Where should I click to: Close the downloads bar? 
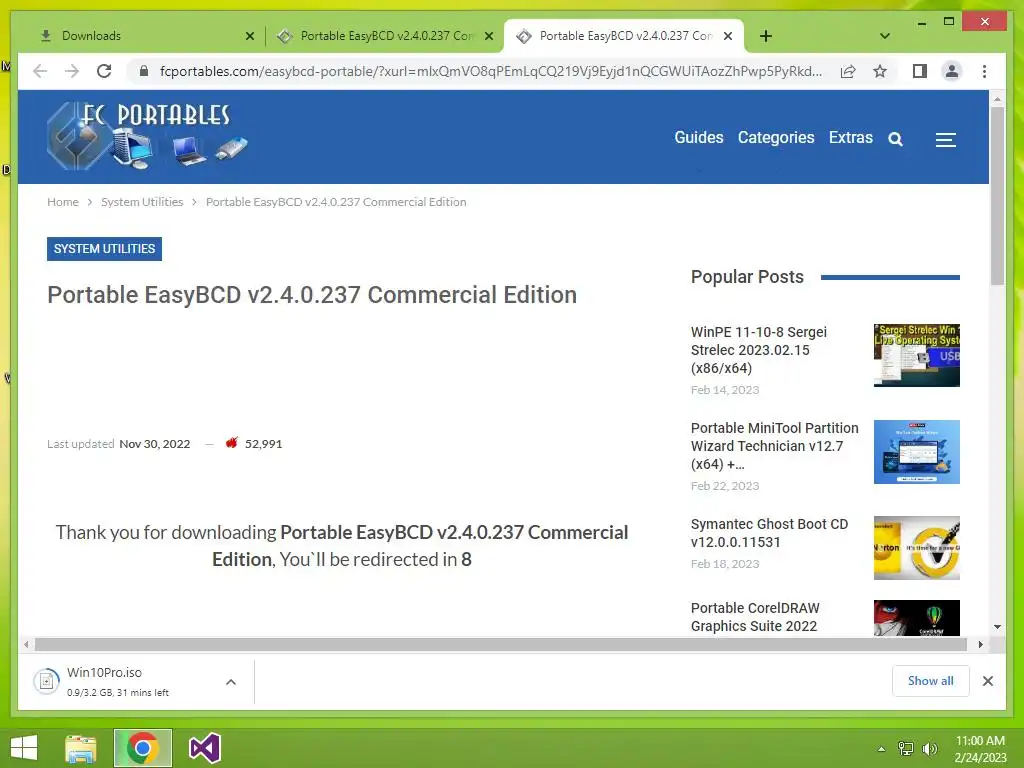987,681
